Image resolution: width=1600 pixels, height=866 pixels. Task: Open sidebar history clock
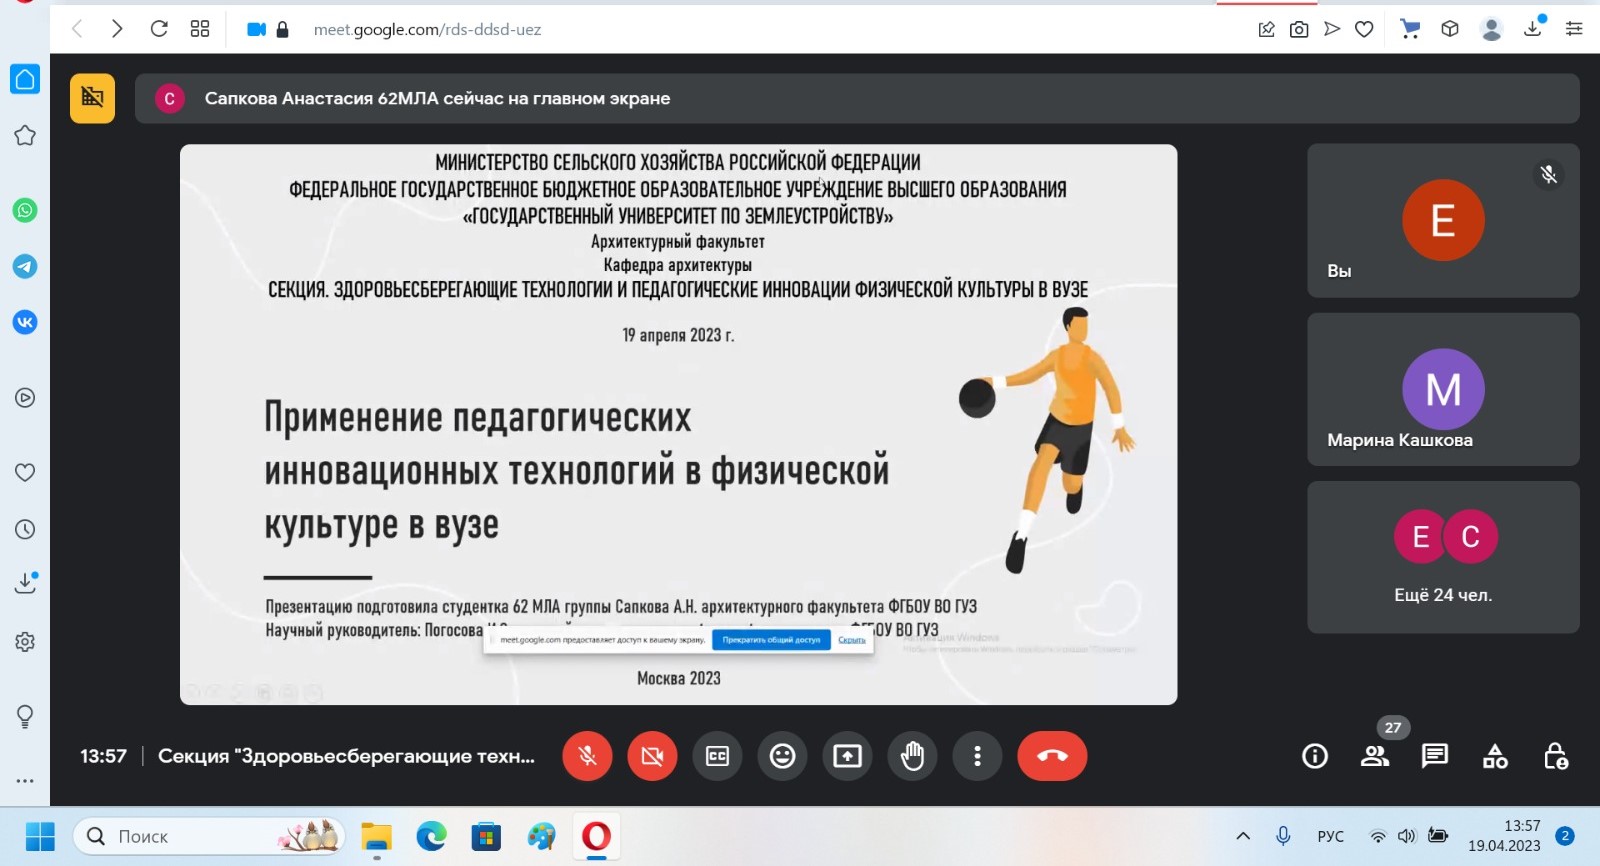click(x=25, y=529)
